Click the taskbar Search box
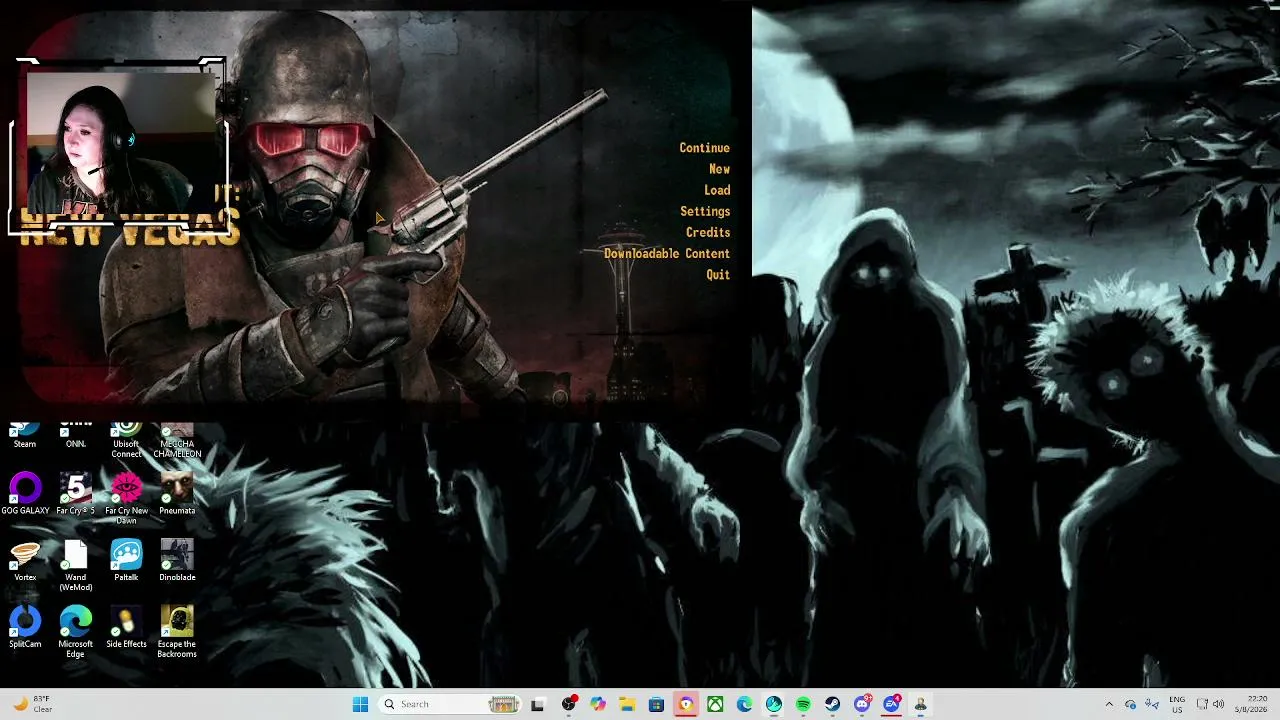 (x=450, y=704)
